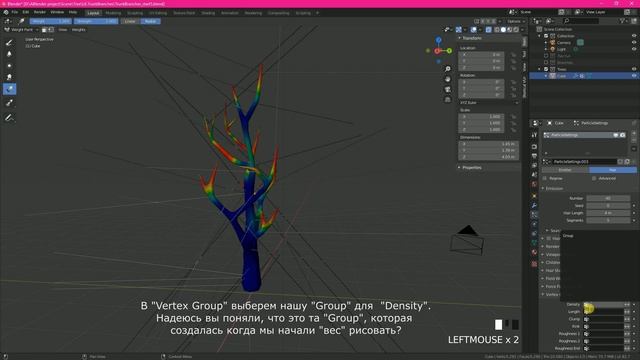Select the Annotate tool
The image size is (640, 360).
pos(9,118)
